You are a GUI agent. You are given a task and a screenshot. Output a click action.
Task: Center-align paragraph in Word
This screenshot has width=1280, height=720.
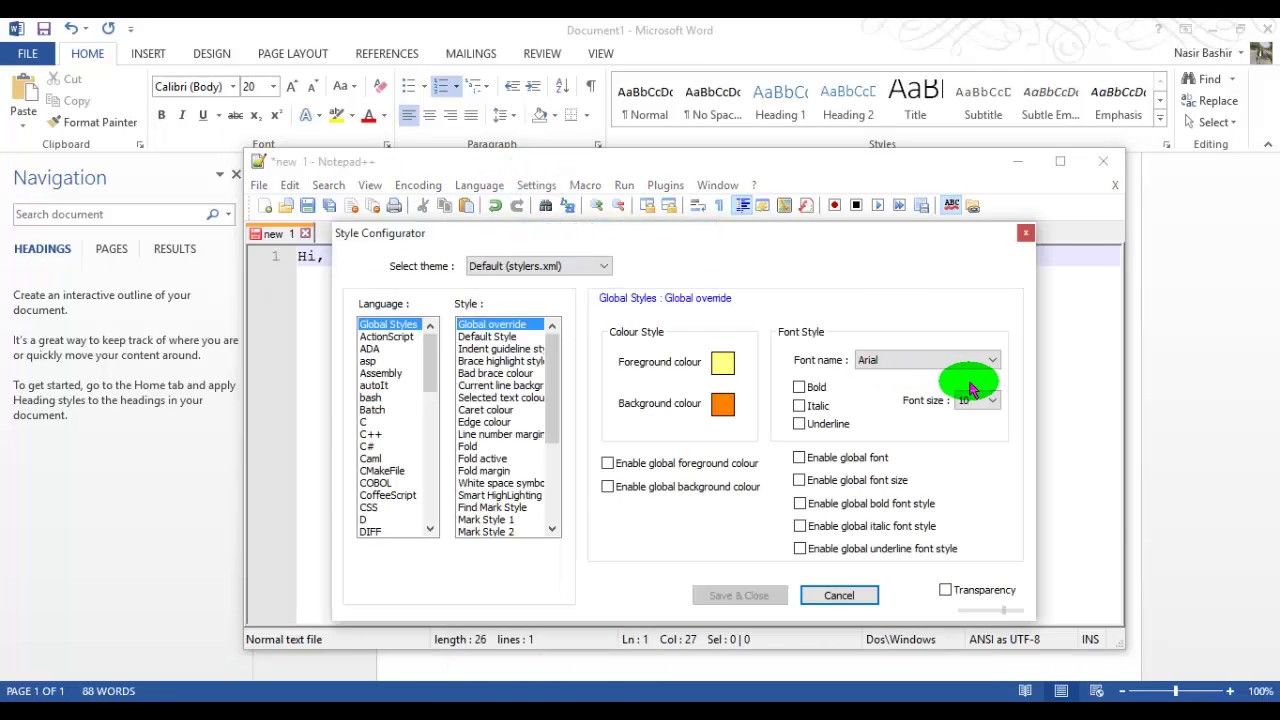click(429, 115)
